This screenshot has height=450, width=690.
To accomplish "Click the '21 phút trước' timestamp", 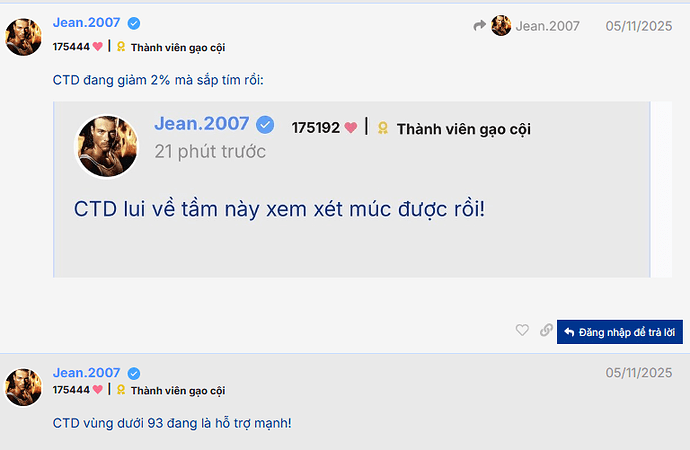I will point(210,152).
